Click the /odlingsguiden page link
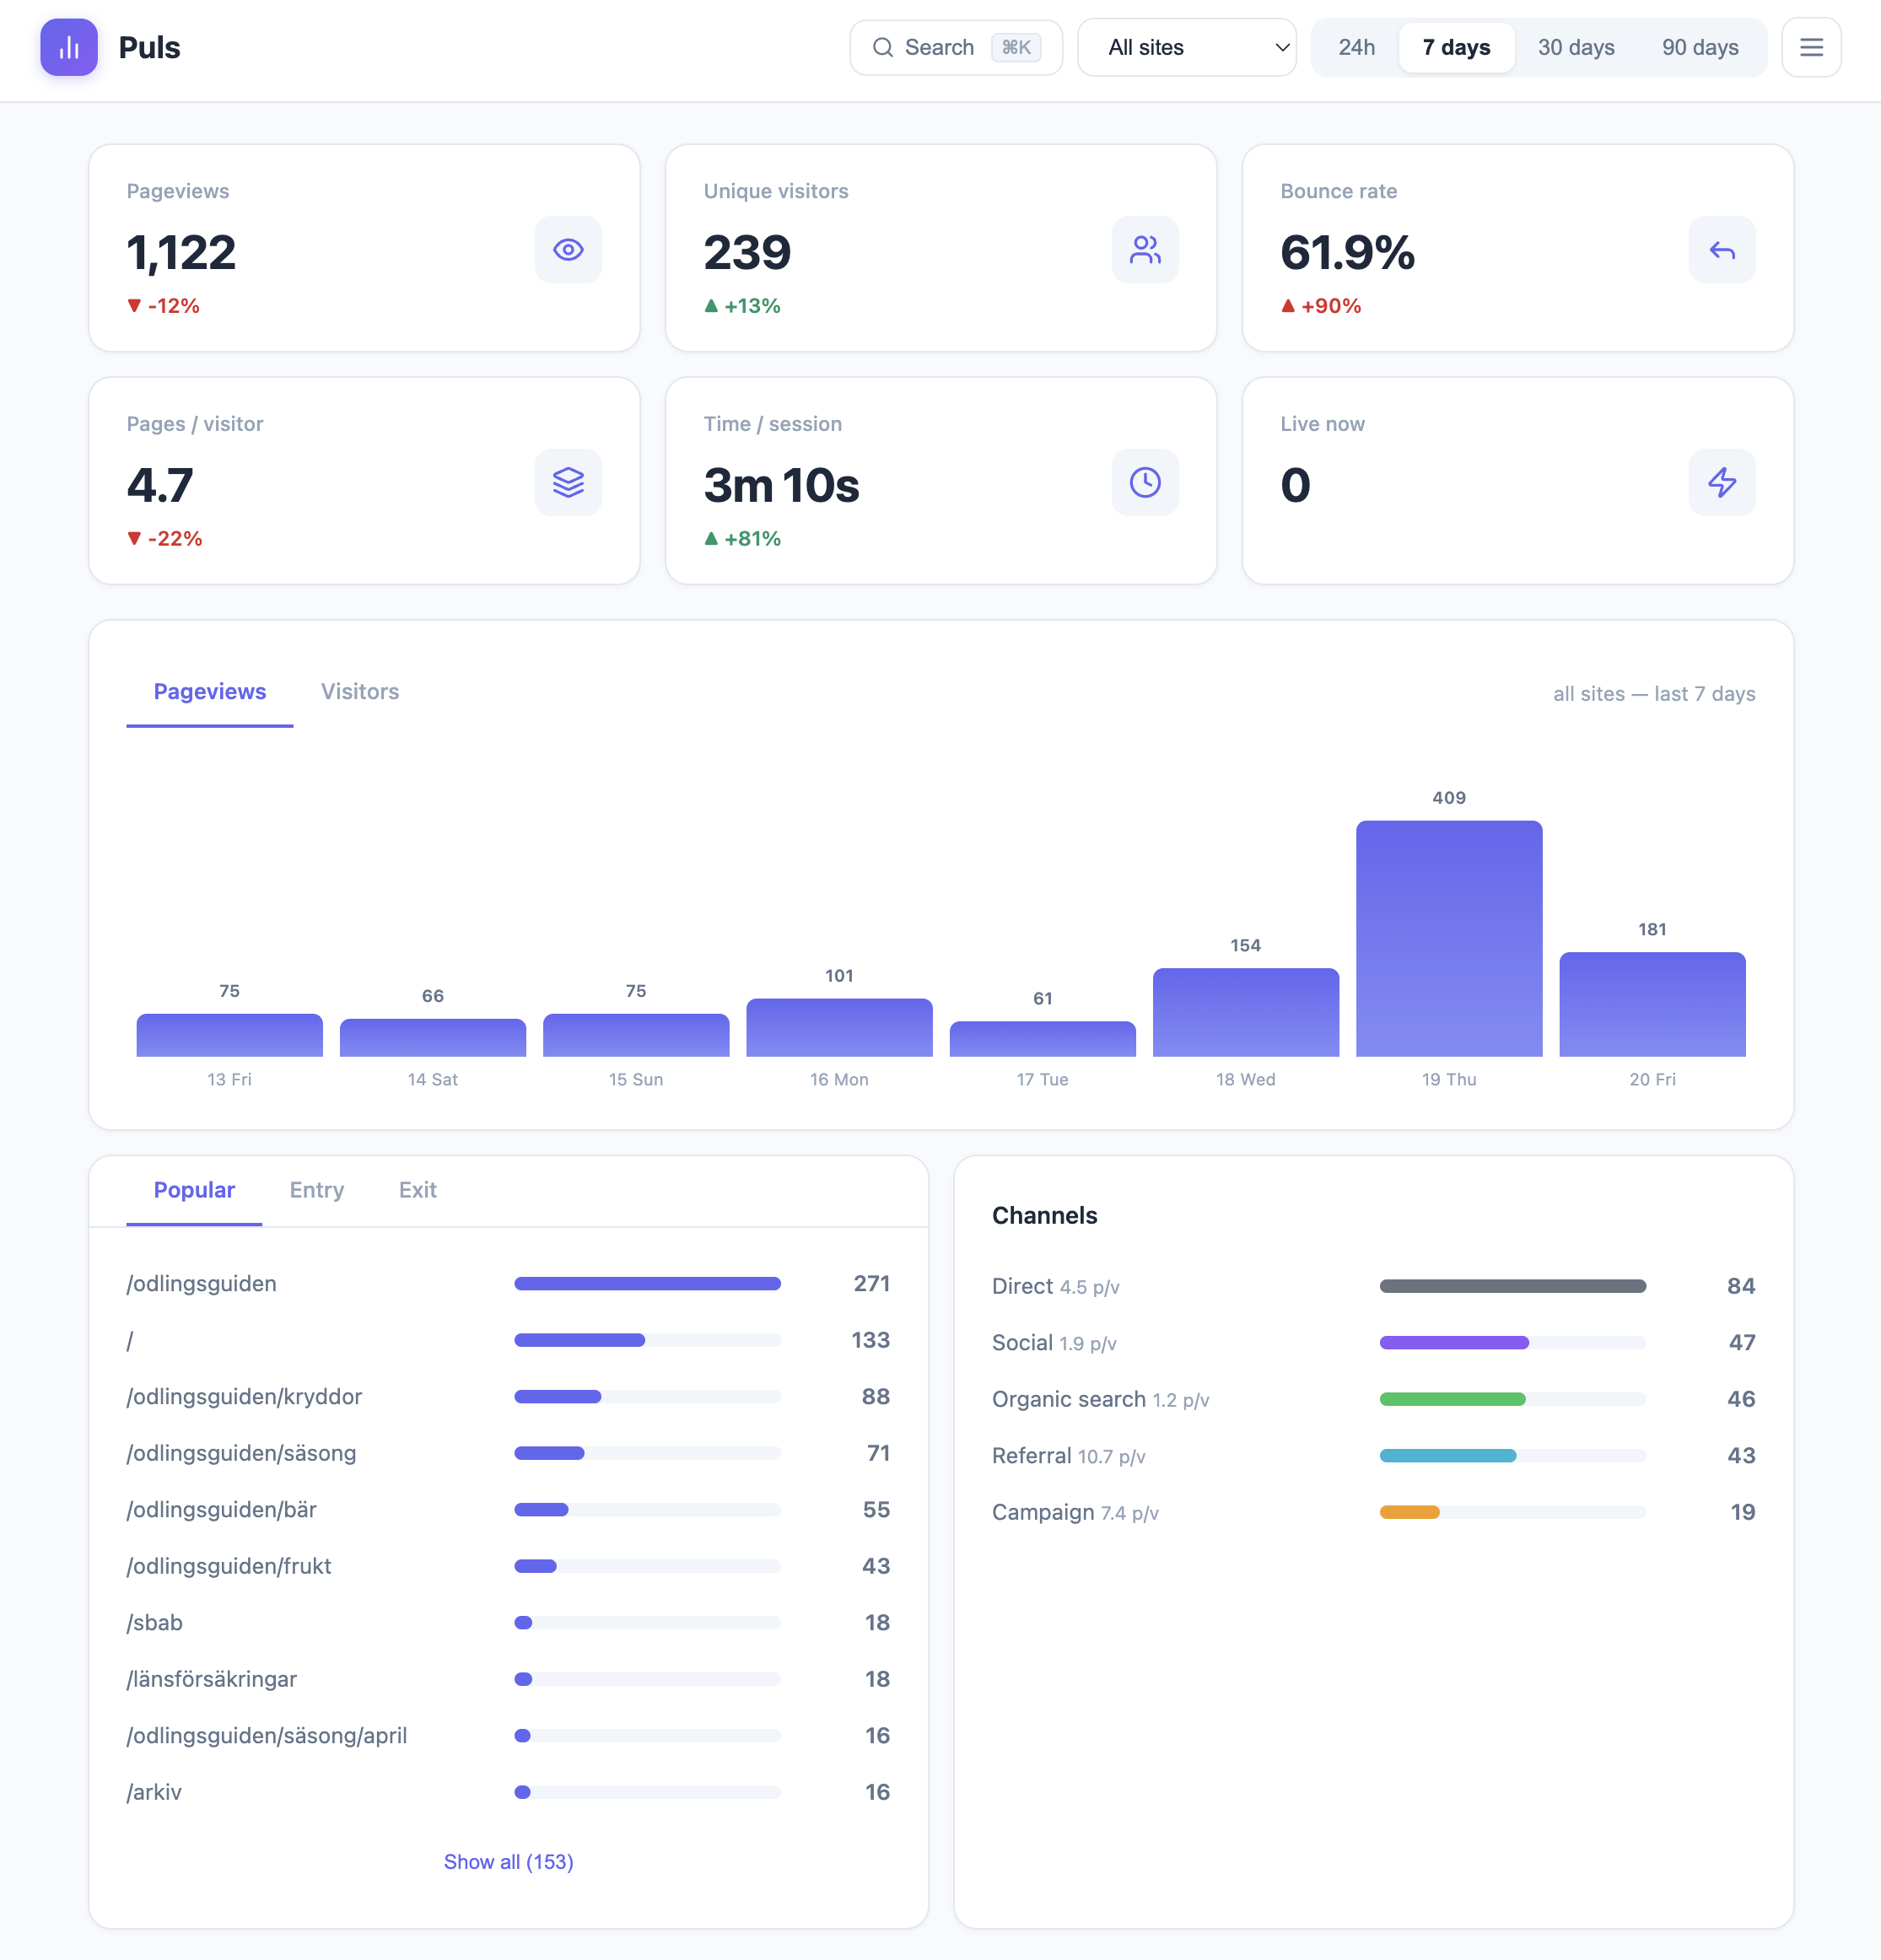This screenshot has width=1881, height=1960. [201, 1284]
